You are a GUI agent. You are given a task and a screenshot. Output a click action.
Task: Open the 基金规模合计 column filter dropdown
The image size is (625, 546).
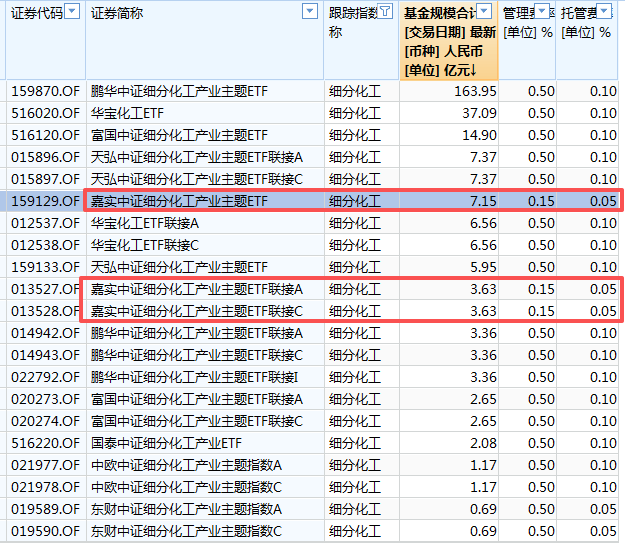point(485,12)
